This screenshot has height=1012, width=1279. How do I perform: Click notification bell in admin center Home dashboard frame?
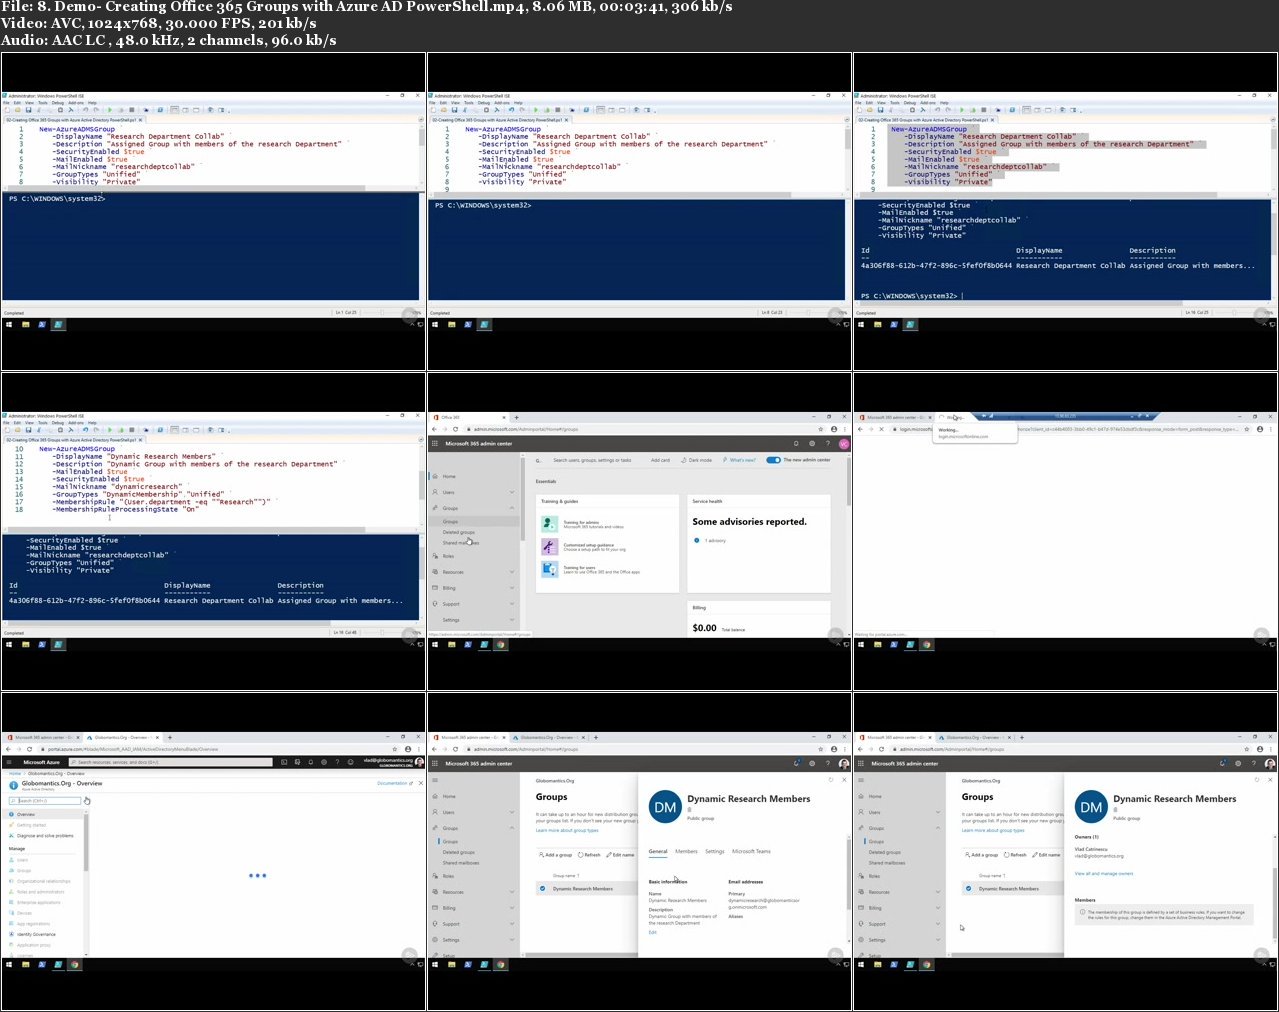[796, 443]
